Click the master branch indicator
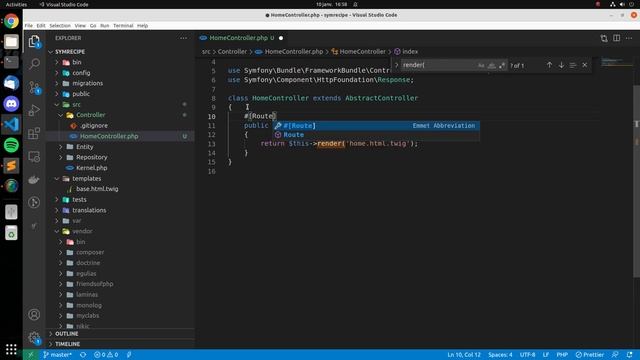The width and height of the screenshot is (640, 360). pos(57,355)
